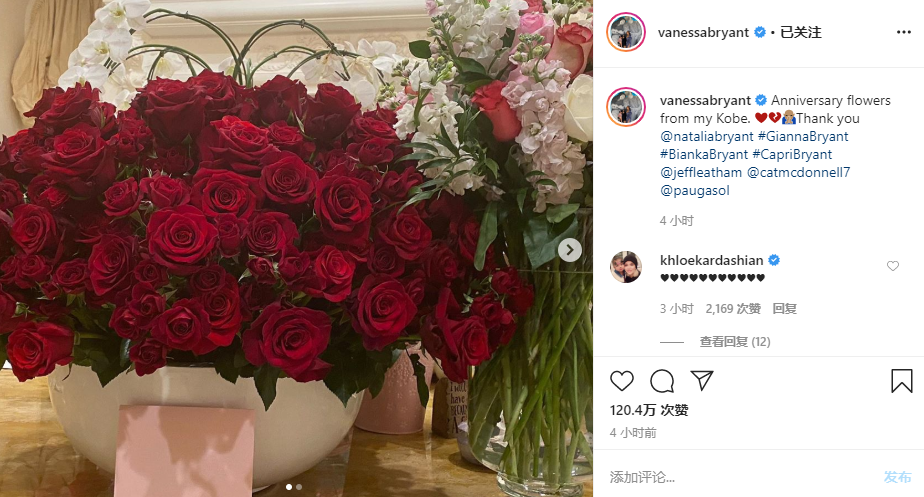Viewport: 924px width, 497px height.
Task: Expand 查看回复 (12) replies
Action: coord(735,341)
